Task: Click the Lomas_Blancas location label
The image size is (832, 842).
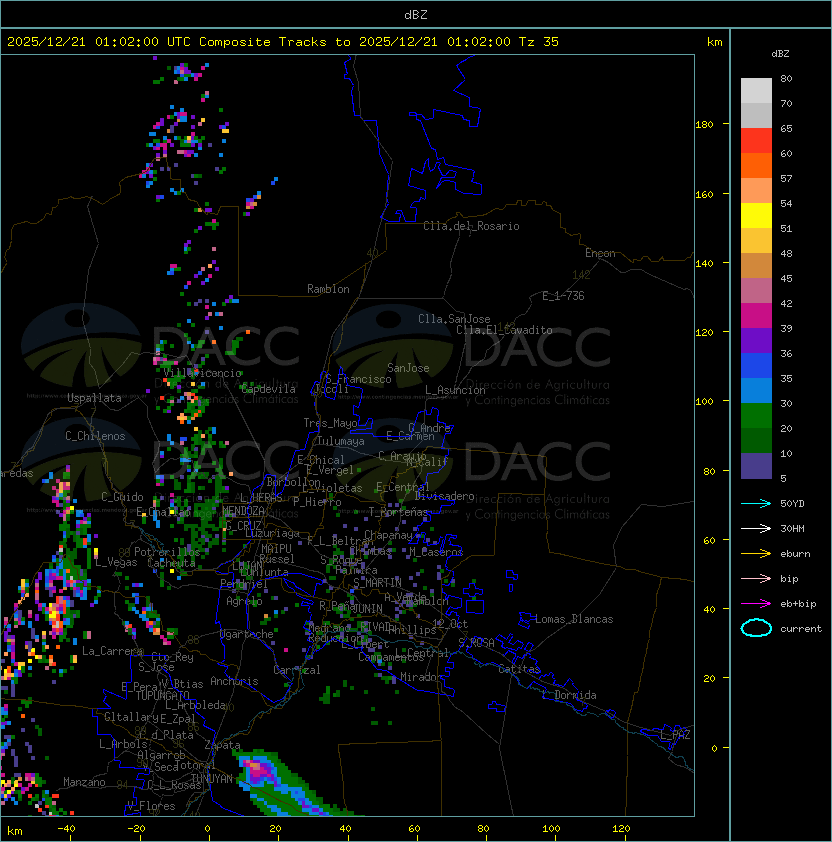Action: click(574, 619)
